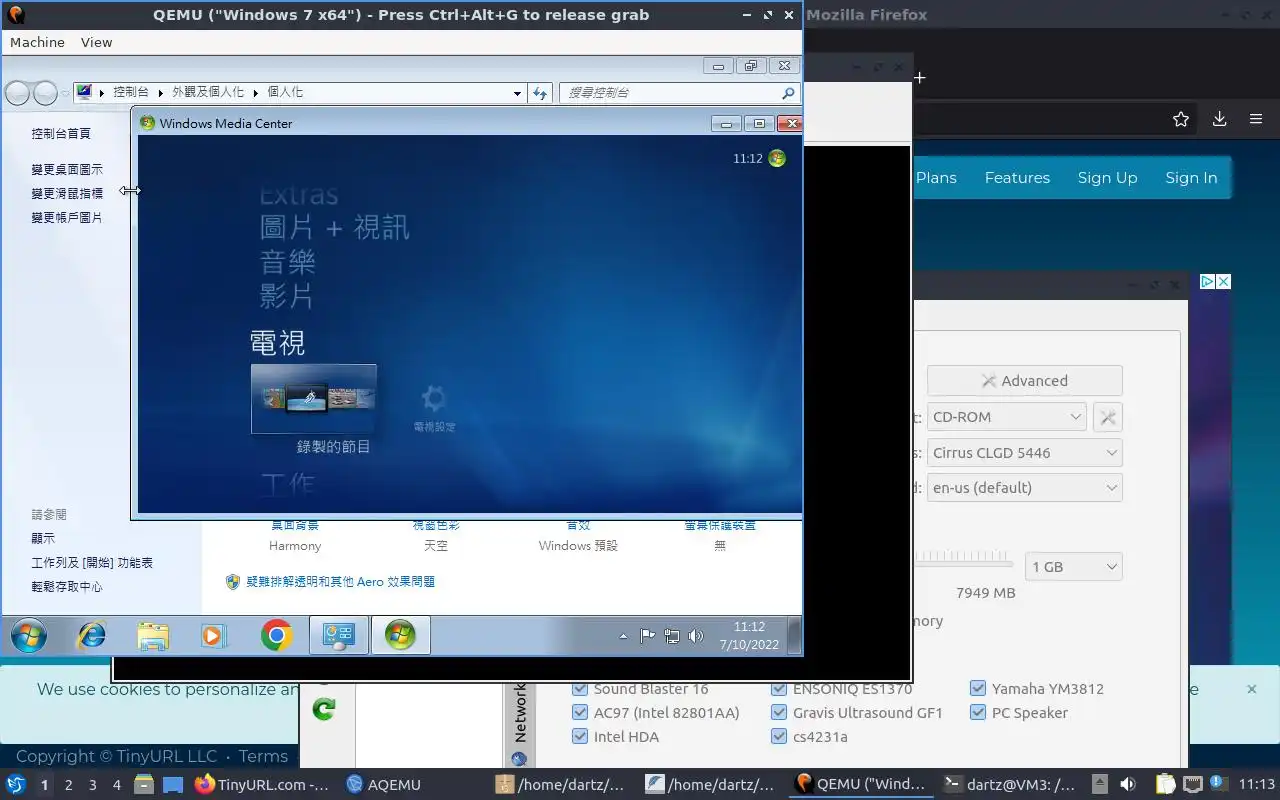Close the ad with X icon
This screenshot has width=1280, height=800.
point(1223,282)
